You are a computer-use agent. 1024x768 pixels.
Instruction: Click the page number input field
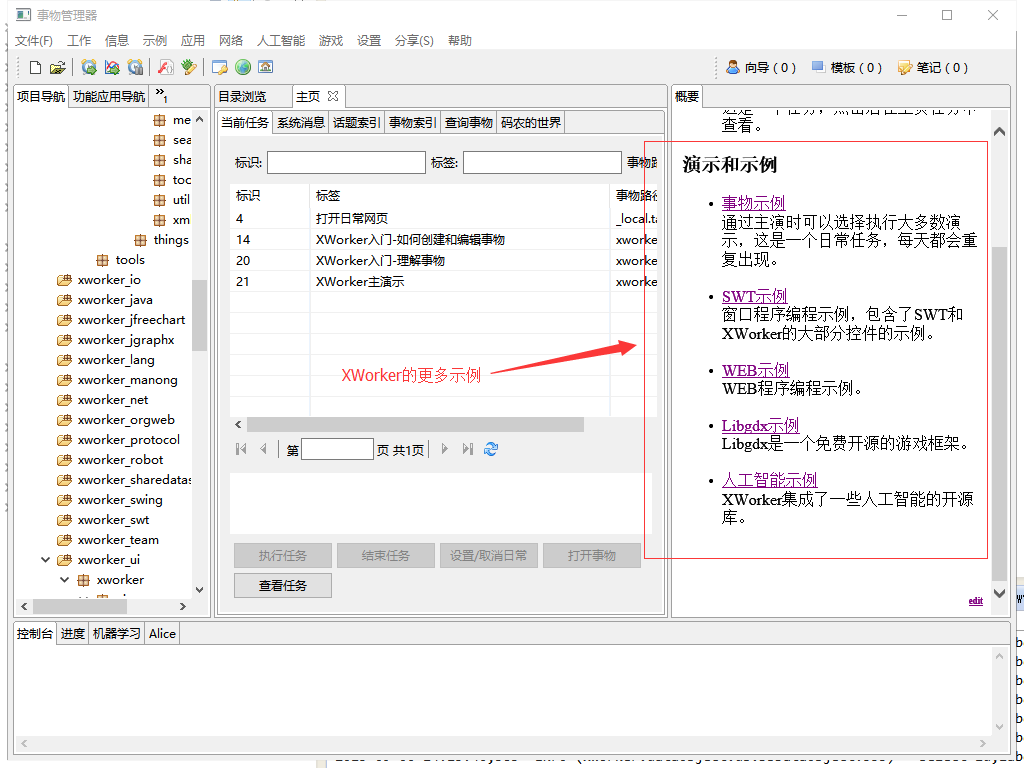tap(338, 449)
